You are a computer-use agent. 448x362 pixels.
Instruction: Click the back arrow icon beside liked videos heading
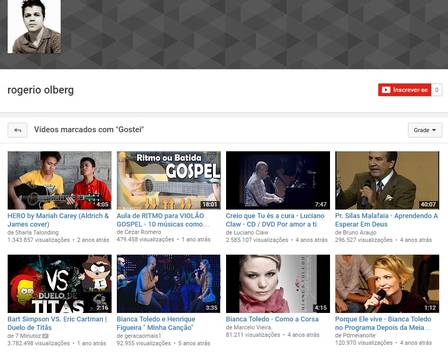click(x=18, y=130)
